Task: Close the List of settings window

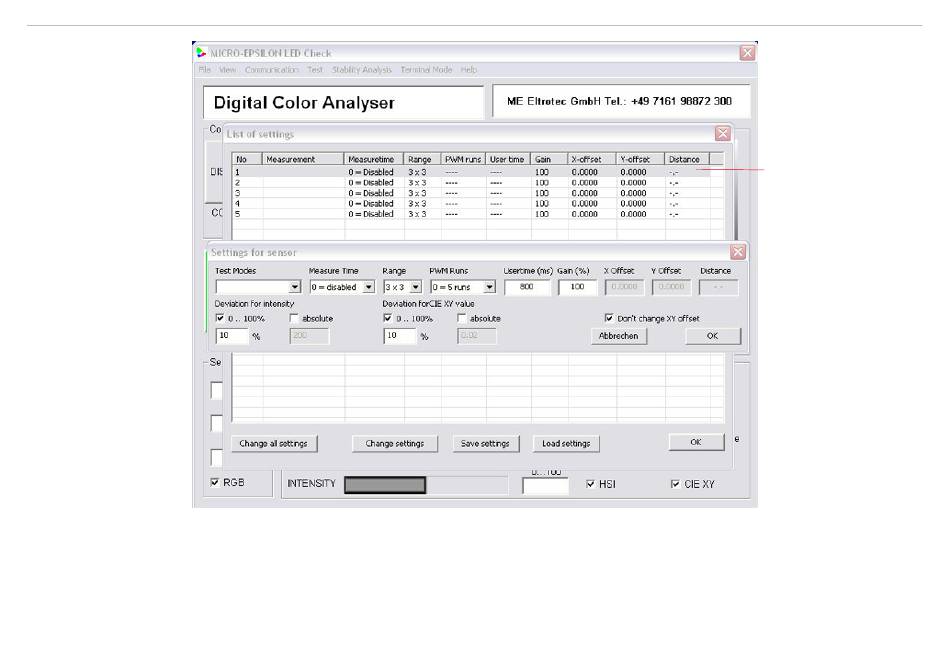Action: point(722,133)
